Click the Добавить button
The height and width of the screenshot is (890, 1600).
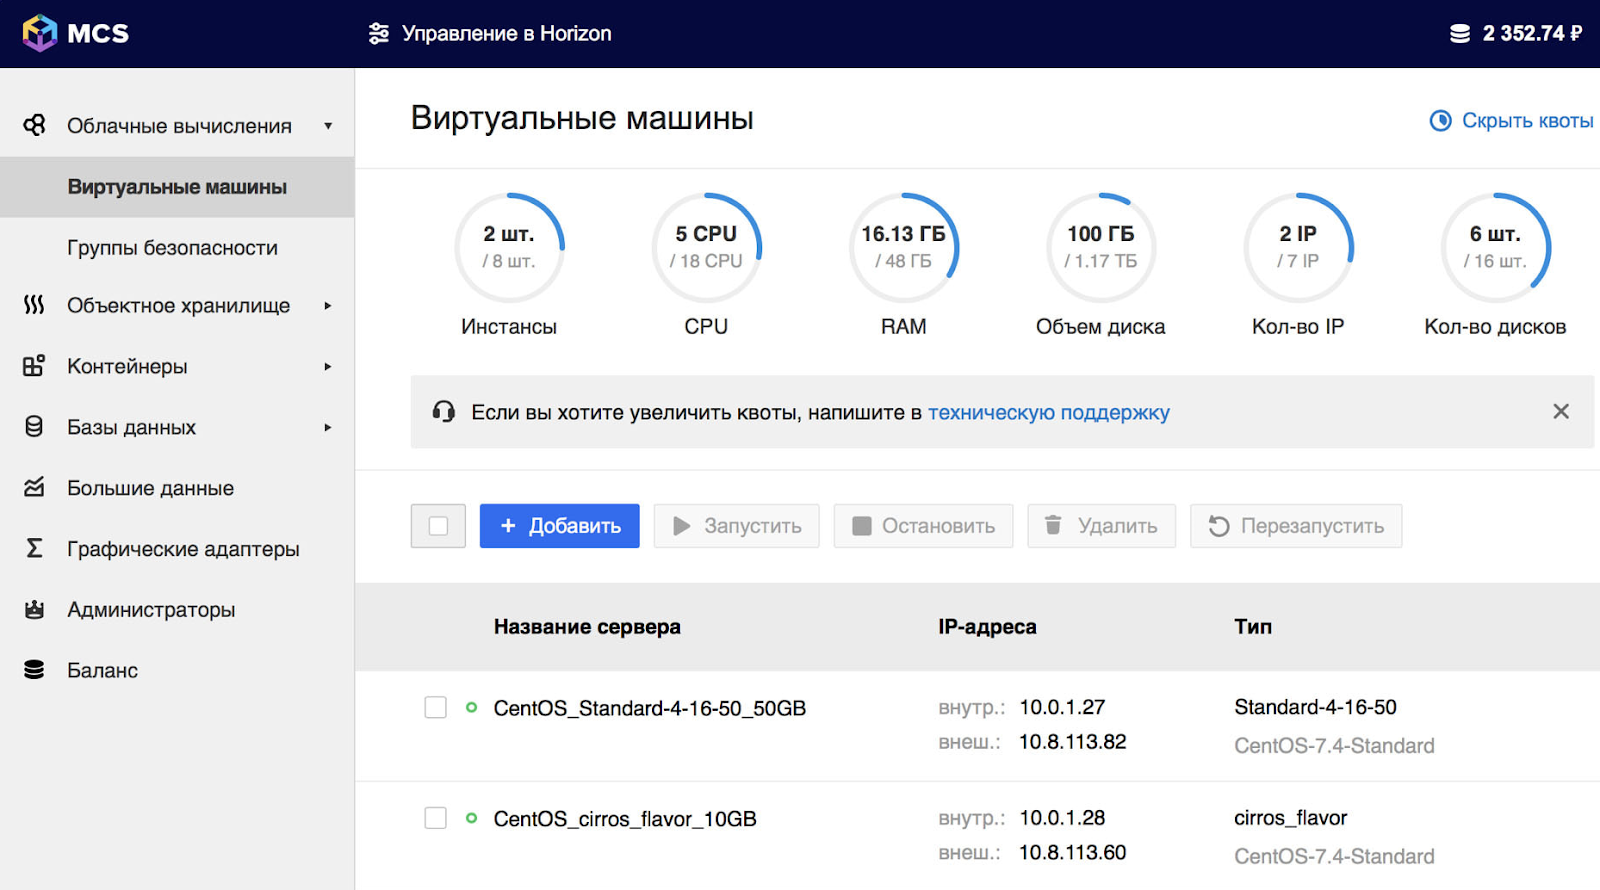pyautogui.click(x=560, y=526)
